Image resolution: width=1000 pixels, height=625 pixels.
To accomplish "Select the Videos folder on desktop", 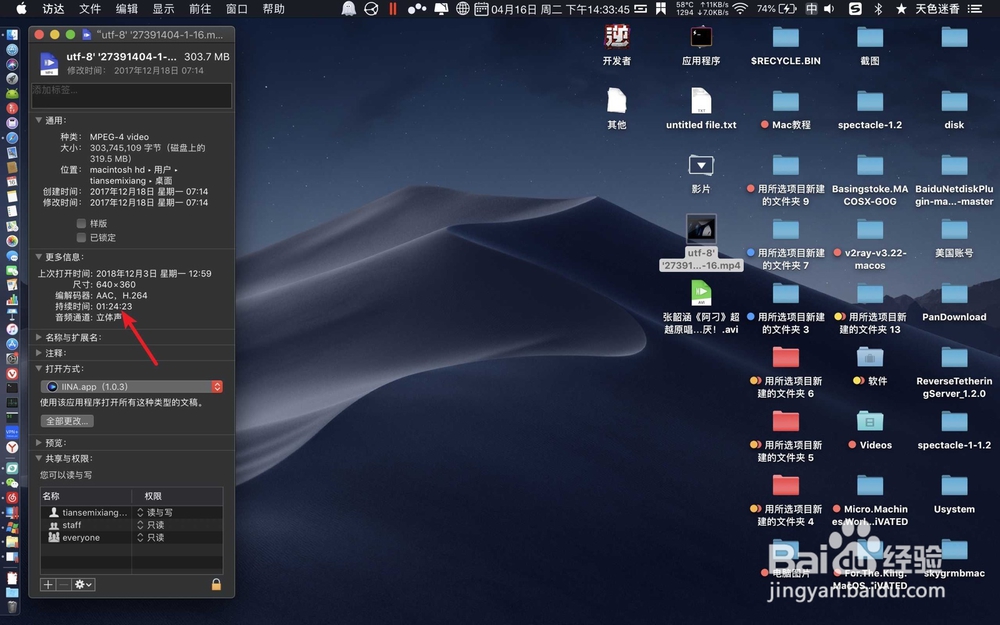I will [870, 430].
